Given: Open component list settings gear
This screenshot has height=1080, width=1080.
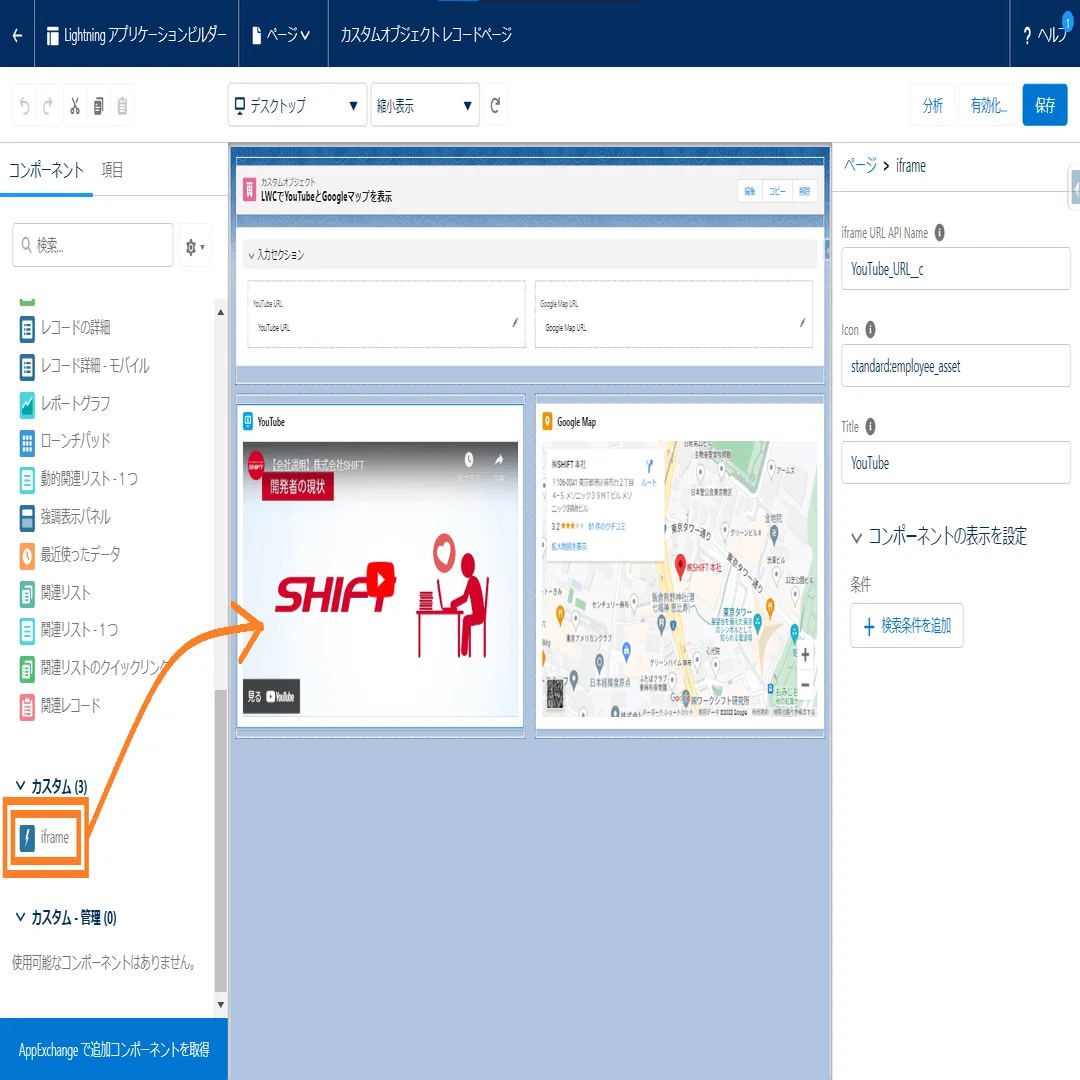Looking at the screenshot, I should click(195, 246).
